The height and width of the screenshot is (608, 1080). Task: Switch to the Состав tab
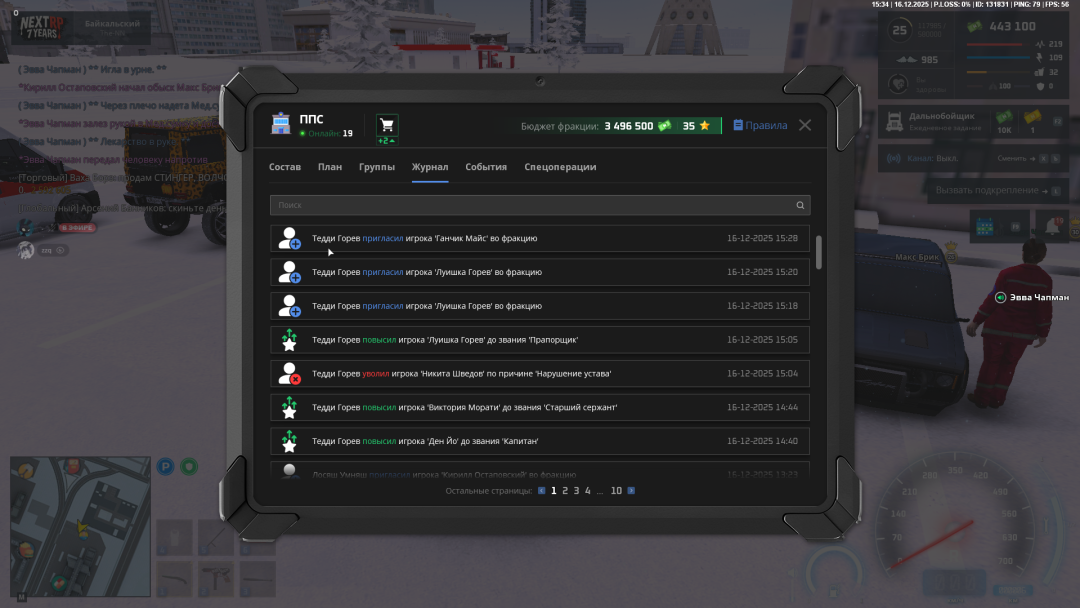285,167
